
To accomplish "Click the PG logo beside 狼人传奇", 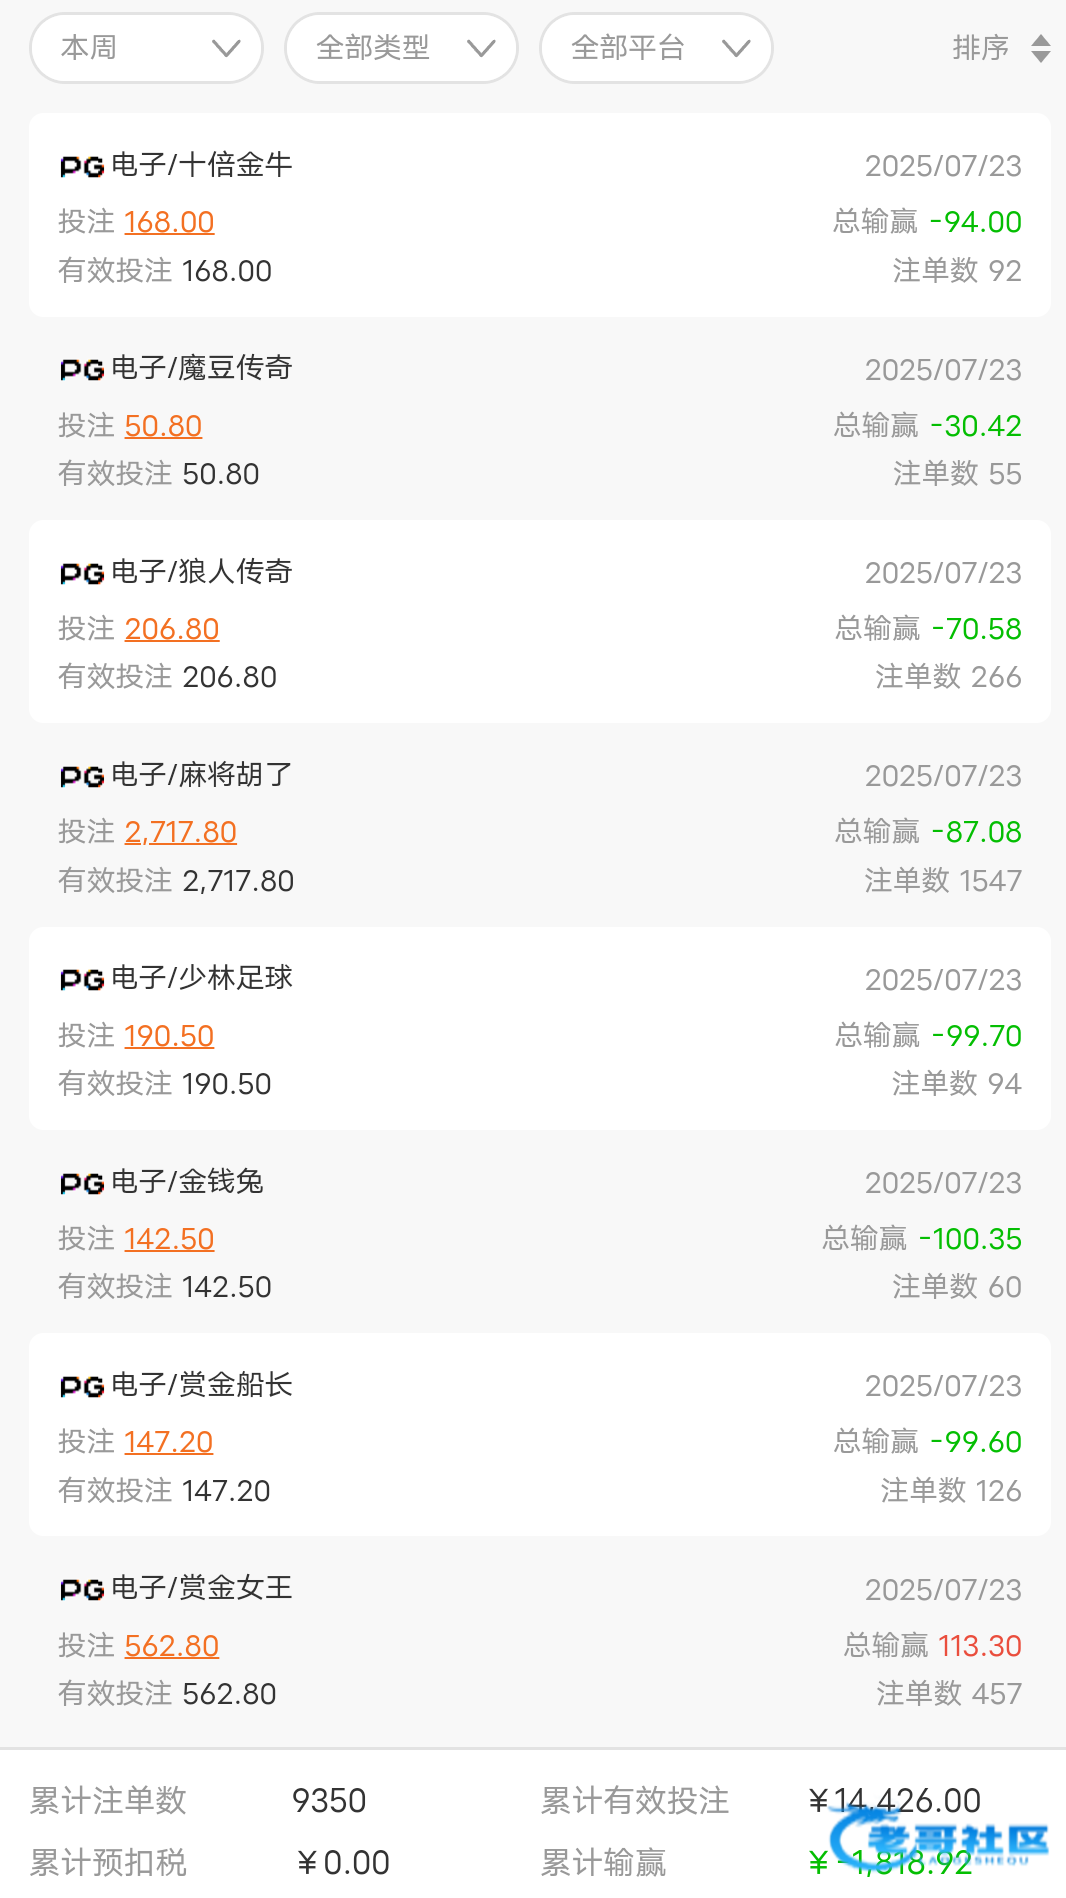I will pyautogui.click(x=82, y=573).
